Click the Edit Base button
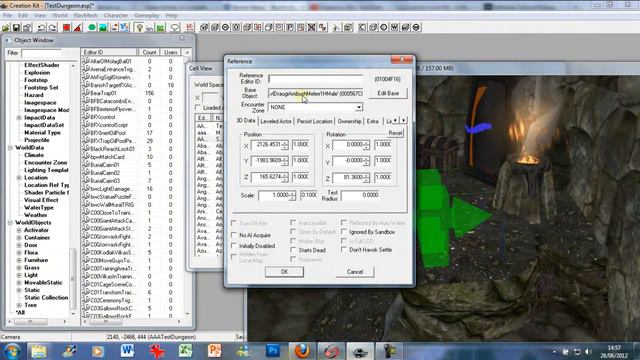This screenshot has height=360, width=640. tap(388, 93)
